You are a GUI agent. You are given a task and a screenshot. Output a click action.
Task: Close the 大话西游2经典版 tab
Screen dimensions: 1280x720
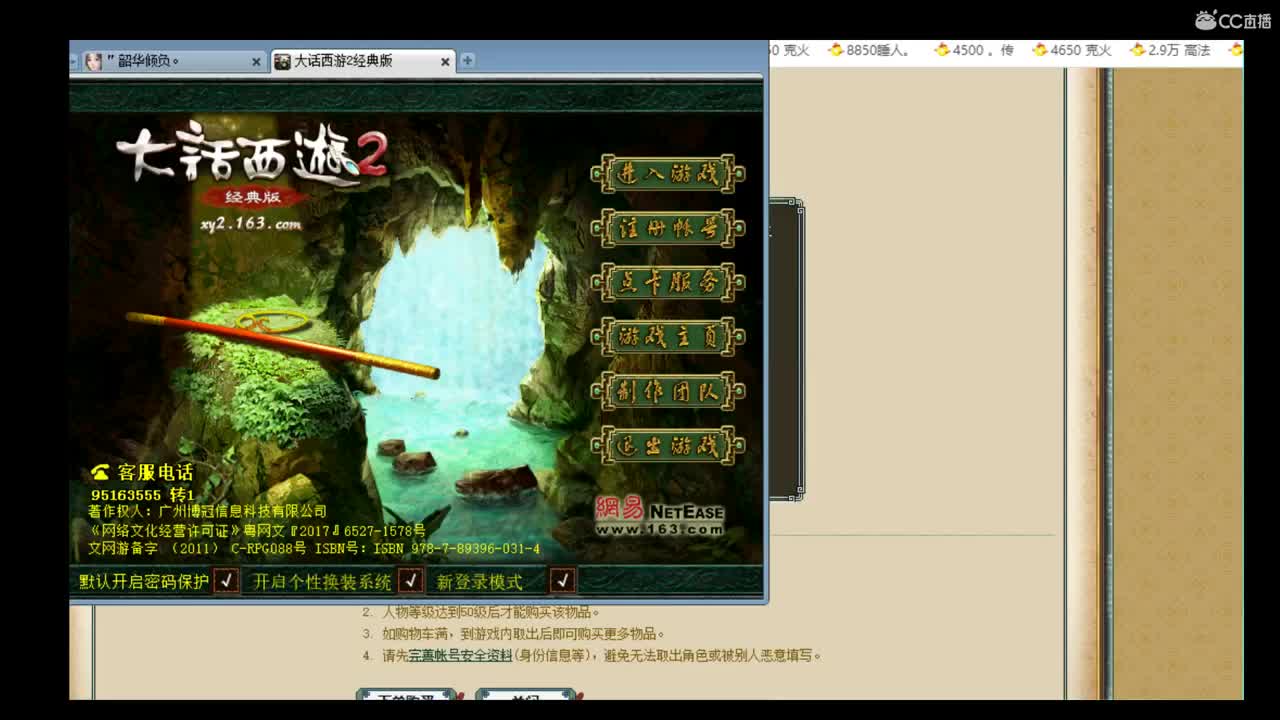445,62
